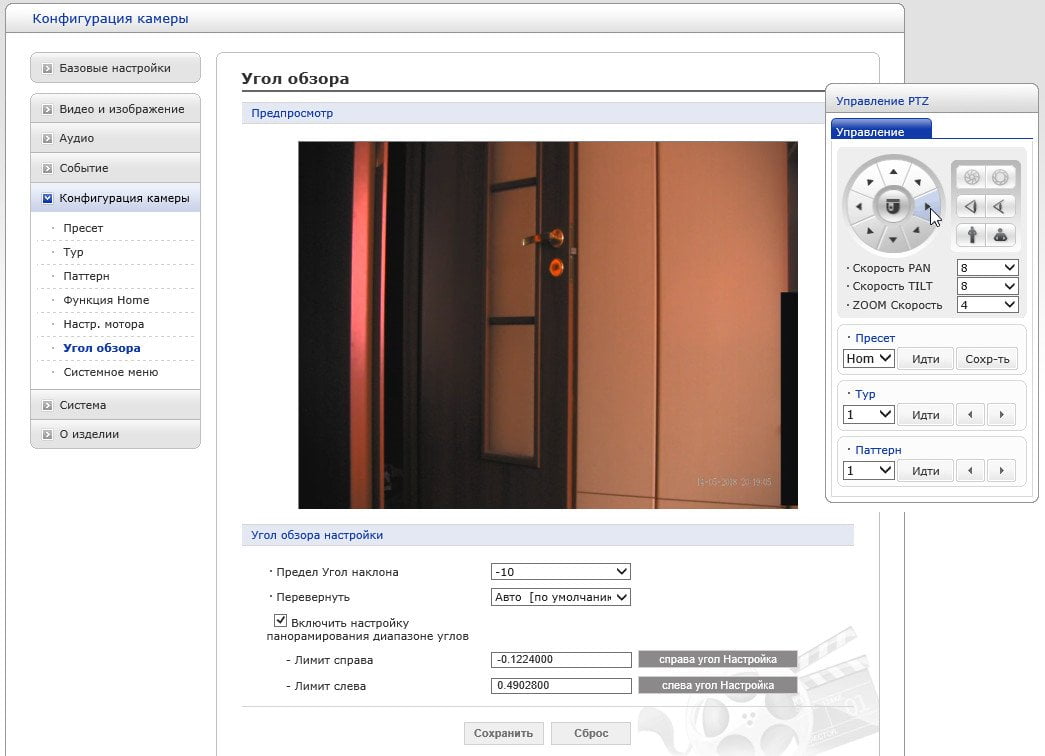Select the Системное меню sidebar item
Screen dimensions: 1045x756
click(x=111, y=372)
